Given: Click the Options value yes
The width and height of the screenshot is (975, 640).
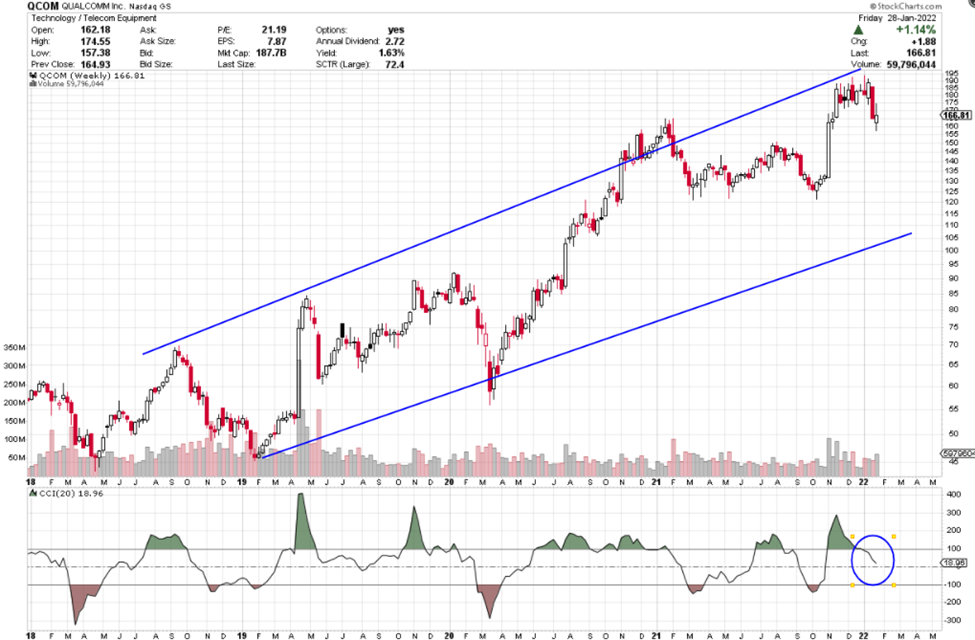Looking at the screenshot, I should (395, 30).
